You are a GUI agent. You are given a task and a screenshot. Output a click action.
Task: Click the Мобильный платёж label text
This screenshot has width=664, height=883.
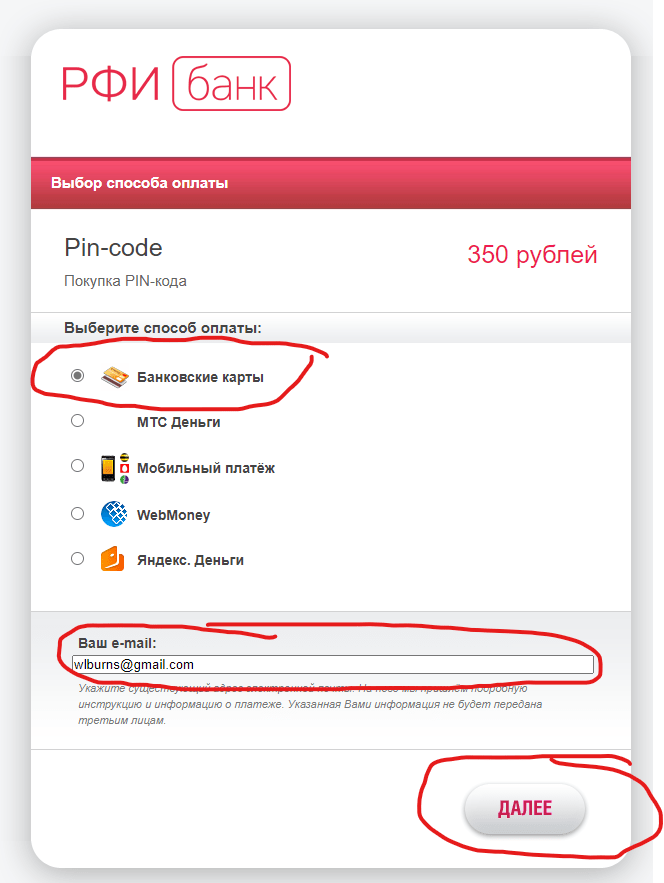206,469
